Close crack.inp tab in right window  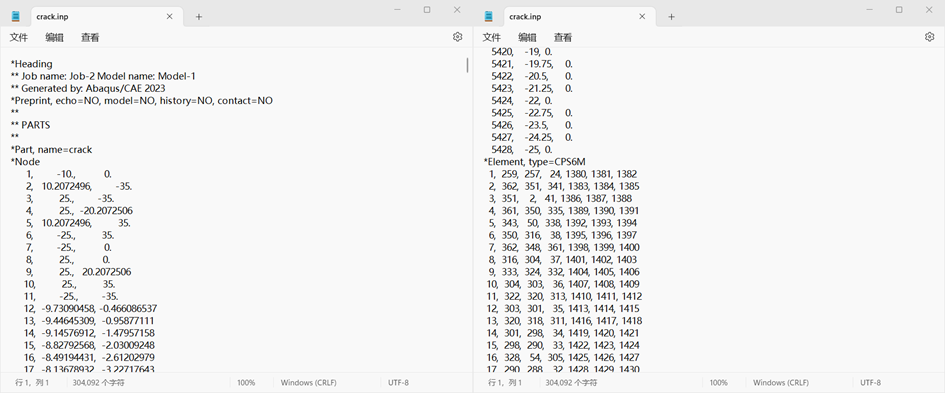pyautogui.click(x=642, y=17)
